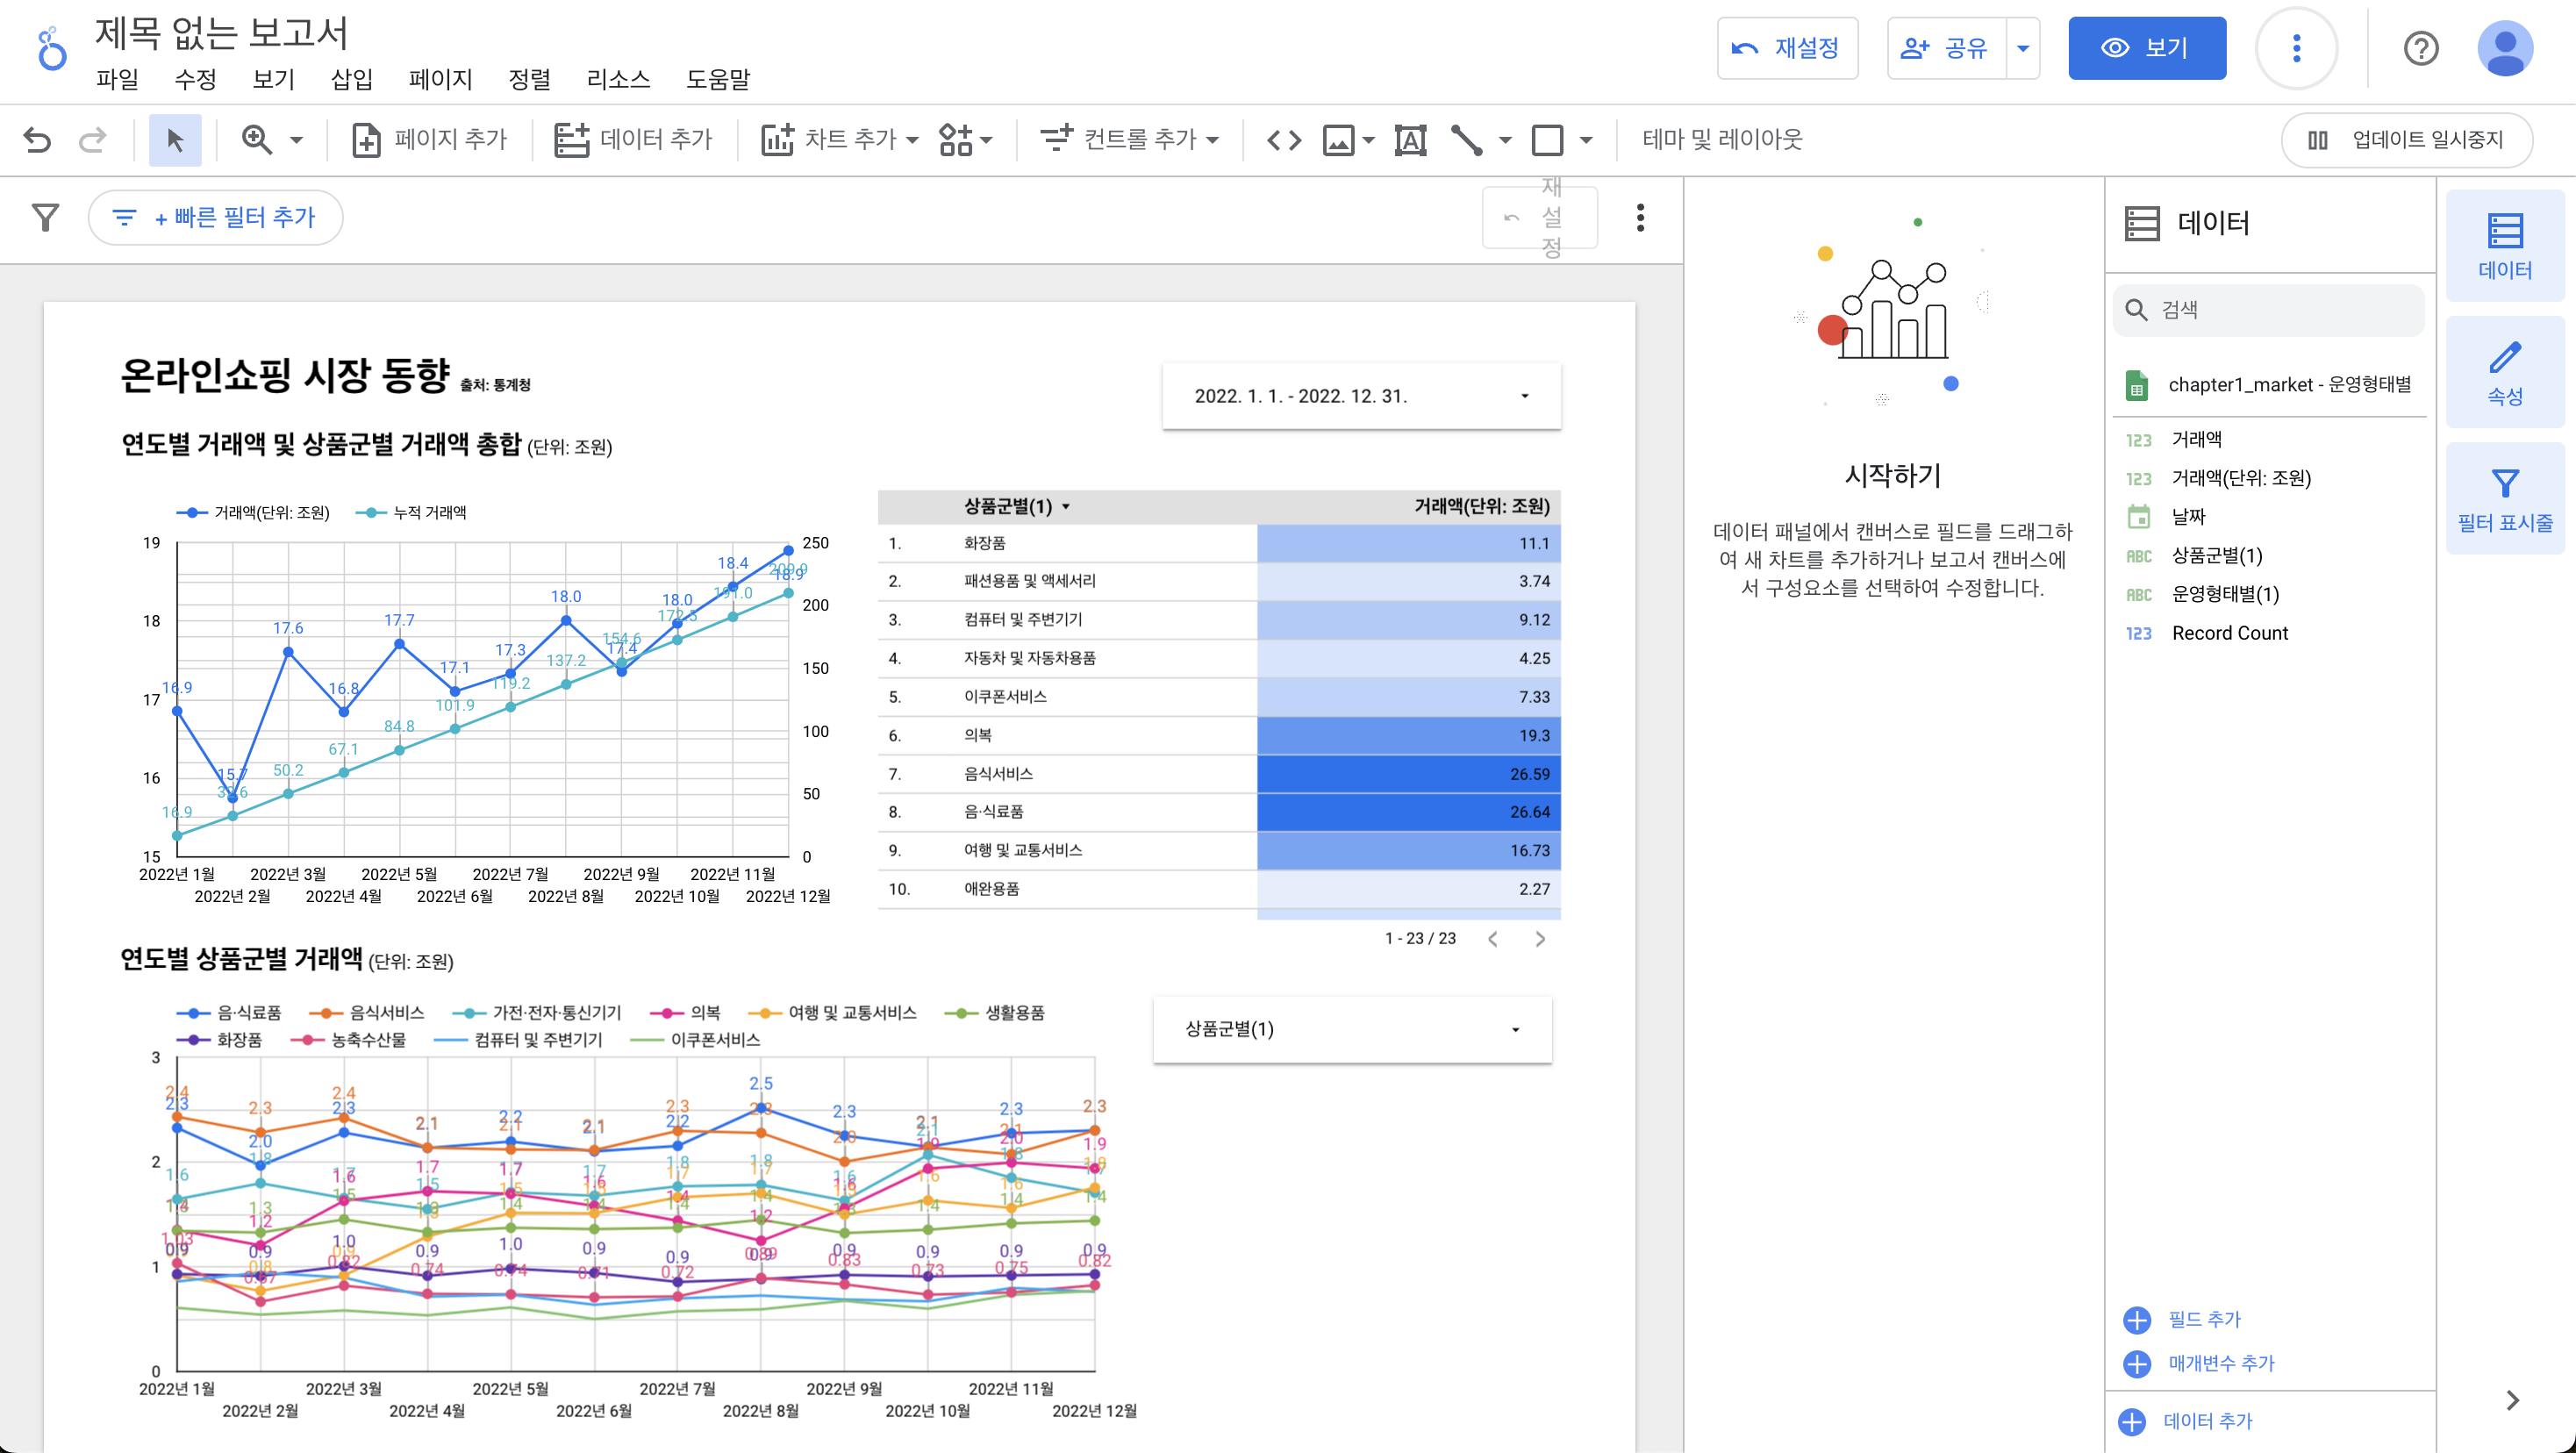The image size is (2576, 1453).
Task: Open the help question mark icon
Action: [x=2420, y=48]
